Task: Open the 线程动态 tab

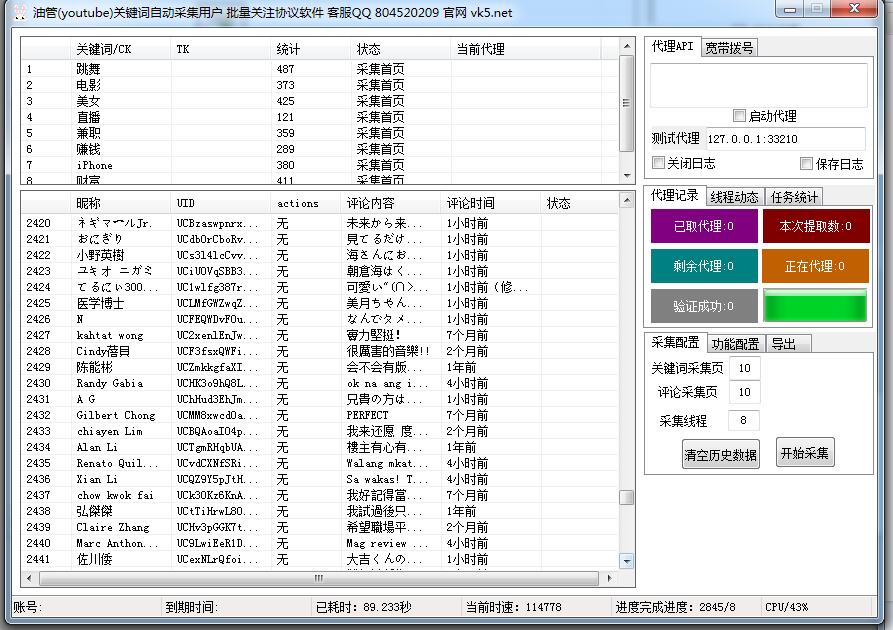Action: (x=734, y=197)
